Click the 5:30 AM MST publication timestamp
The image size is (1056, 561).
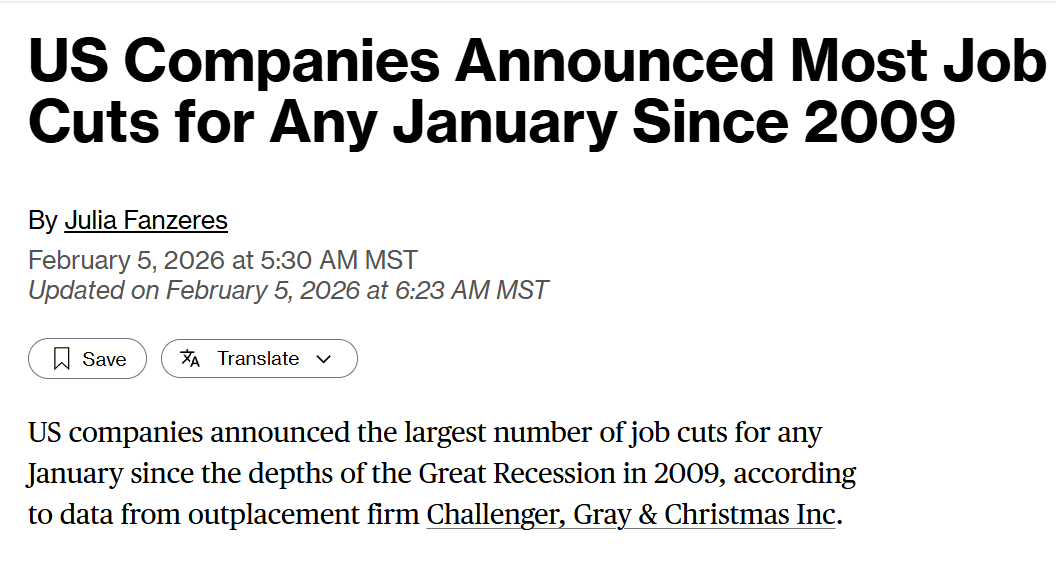(222, 260)
